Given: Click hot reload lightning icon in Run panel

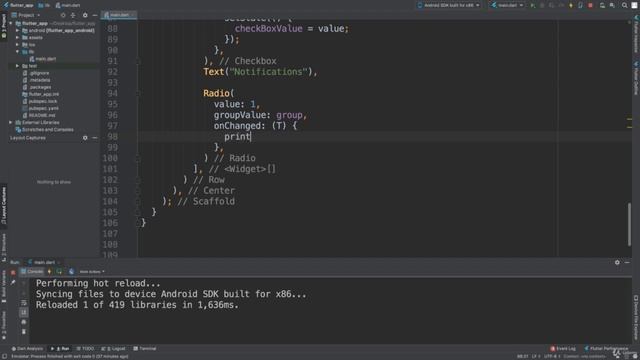Looking at the screenshot, I should (49, 271).
